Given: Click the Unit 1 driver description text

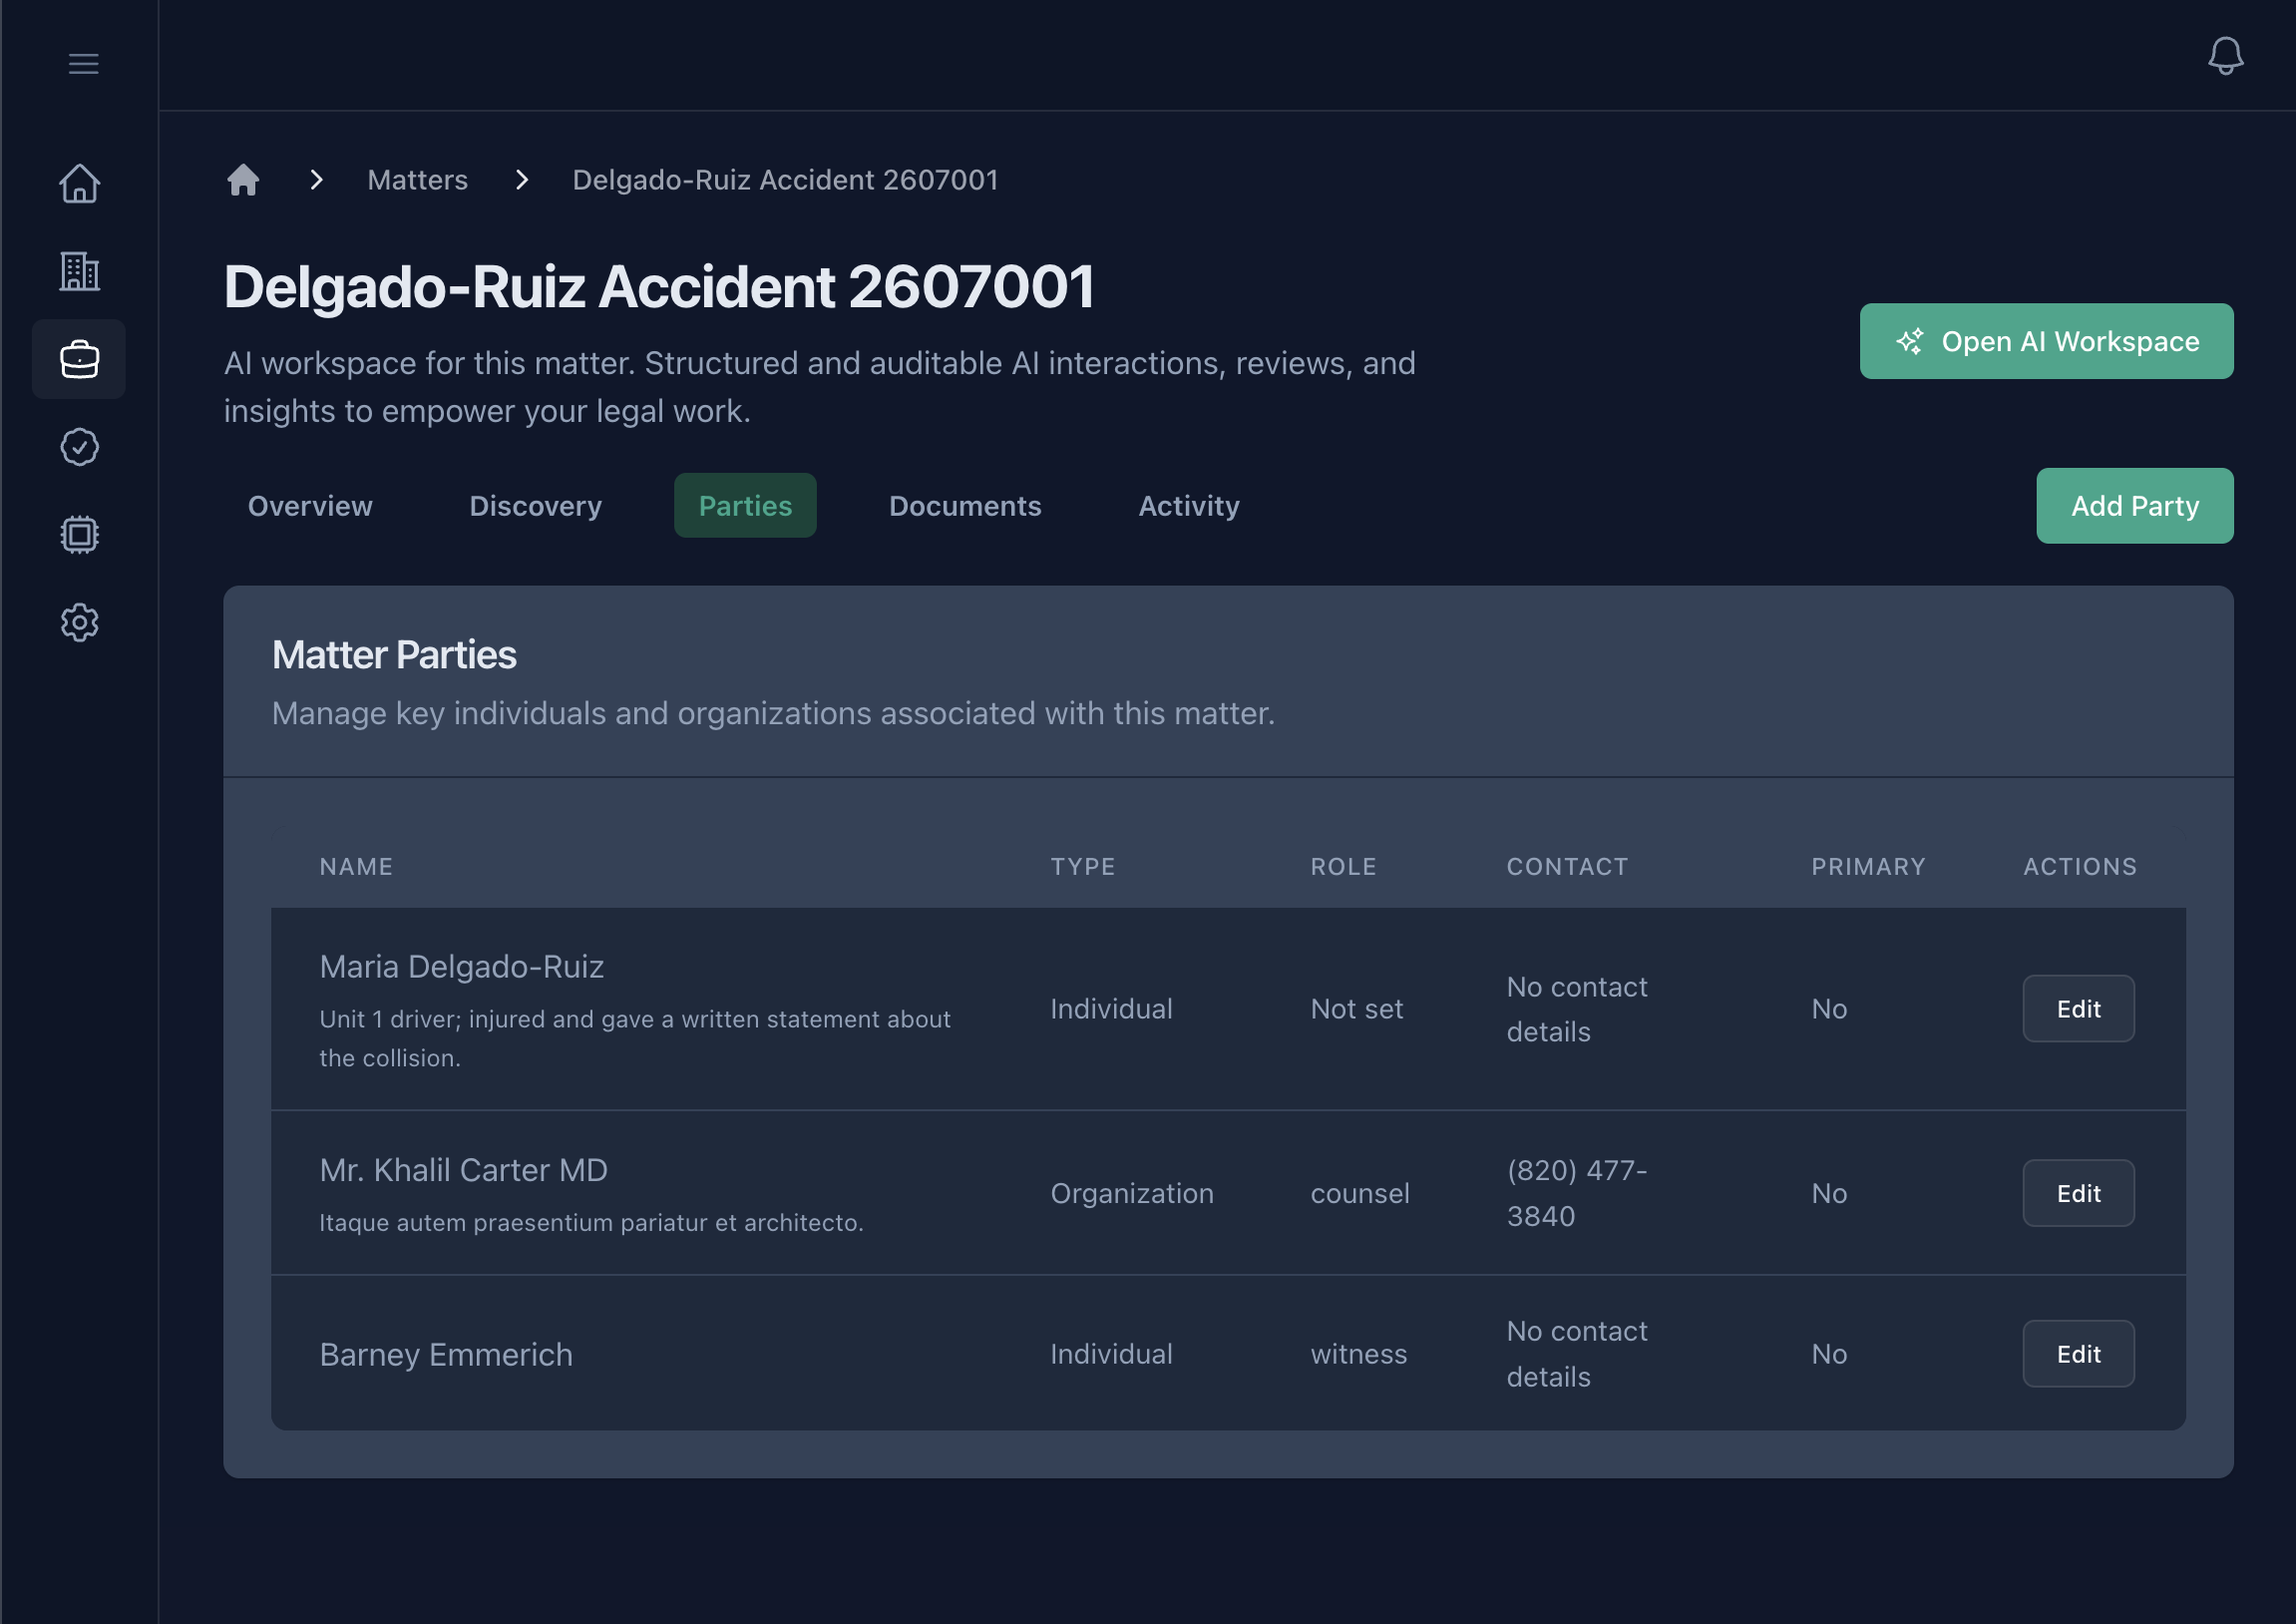Looking at the screenshot, I should click(x=635, y=1038).
